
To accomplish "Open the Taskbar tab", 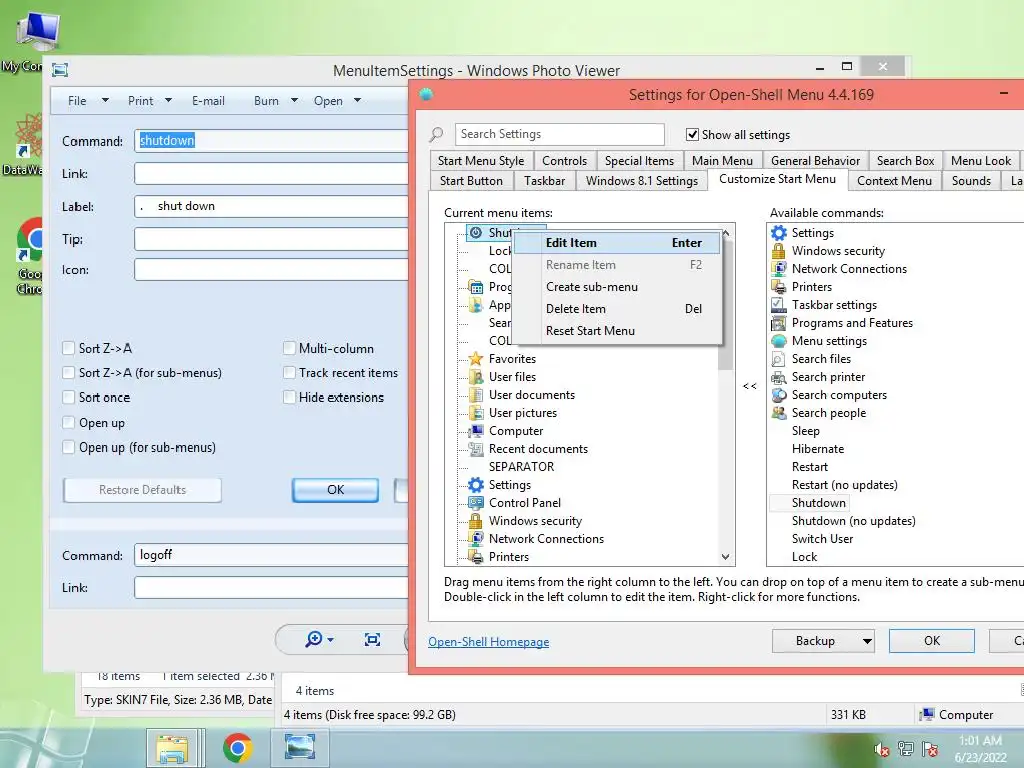I will click(x=544, y=181).
